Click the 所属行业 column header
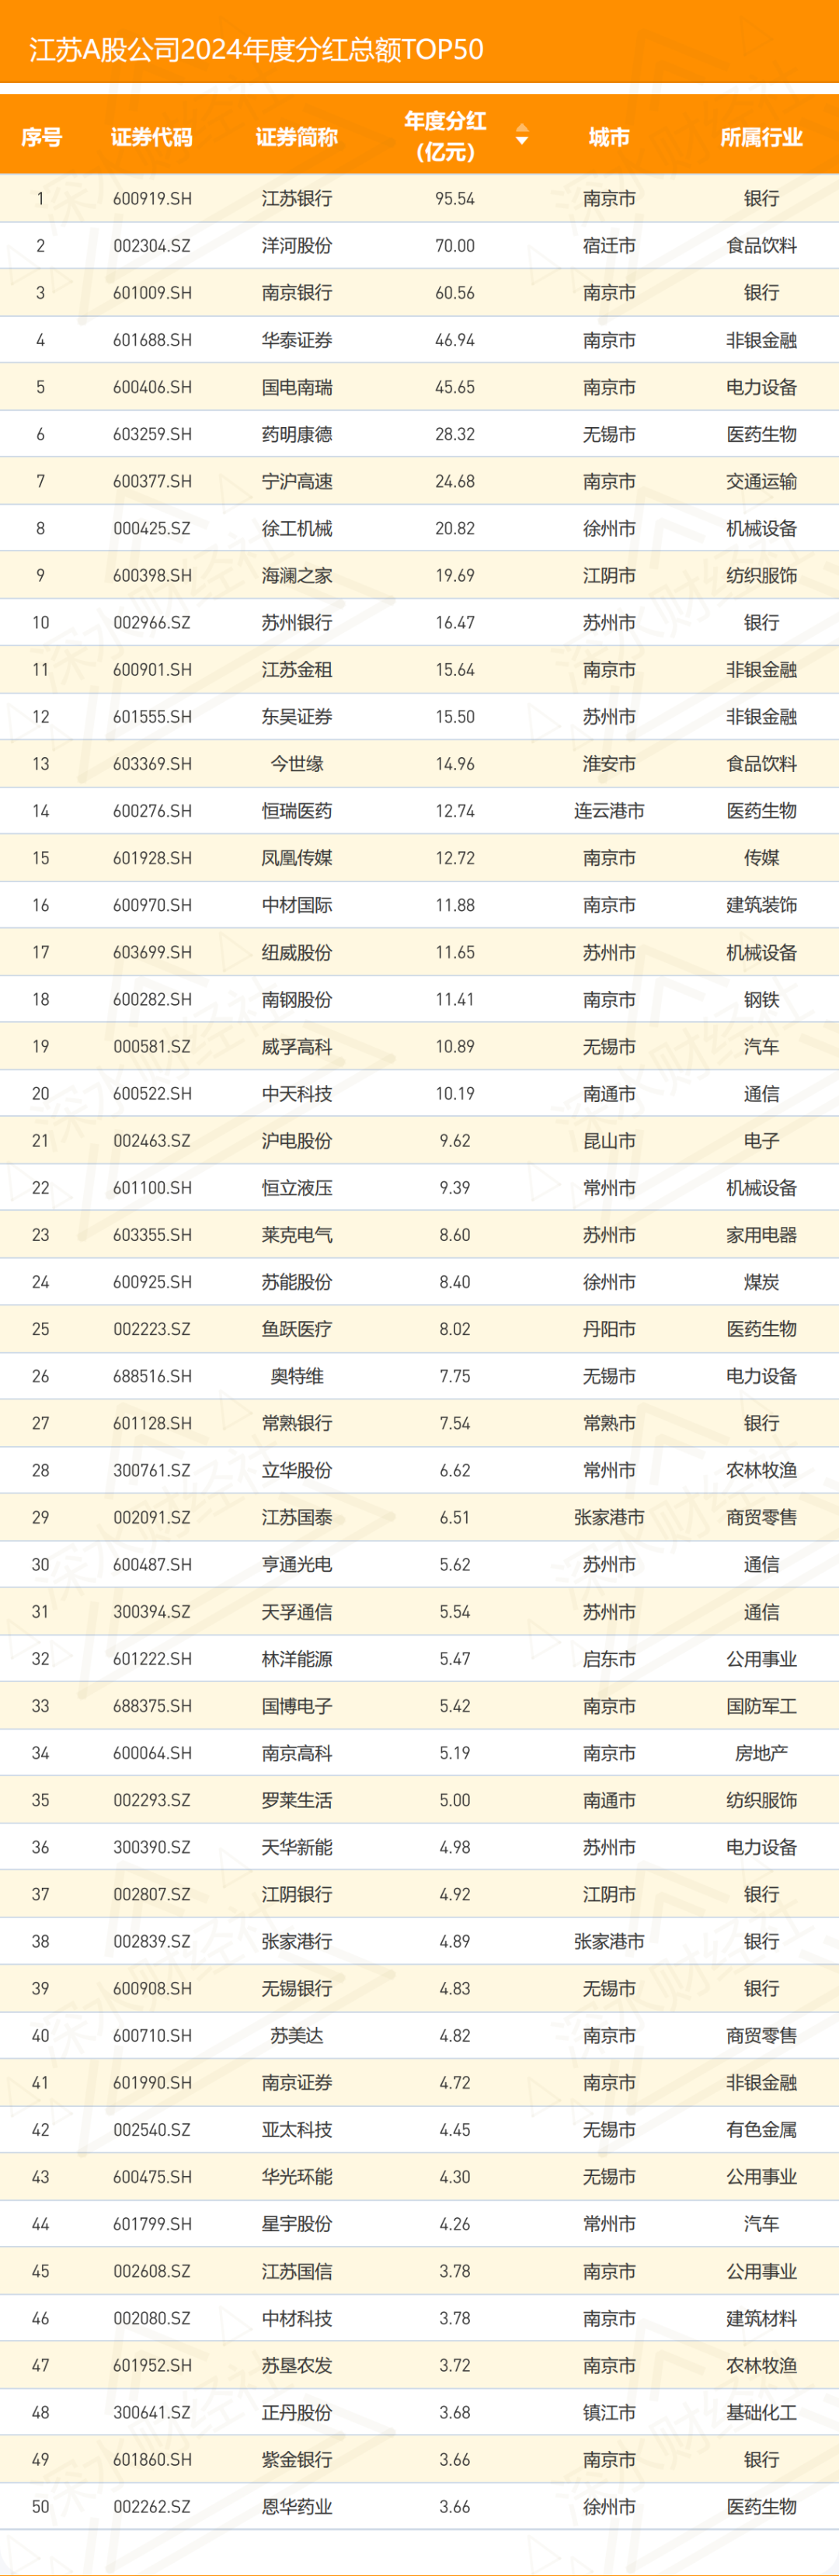Screen dimensions: 839x2576 pyautogui.click(x=762, y=137)
